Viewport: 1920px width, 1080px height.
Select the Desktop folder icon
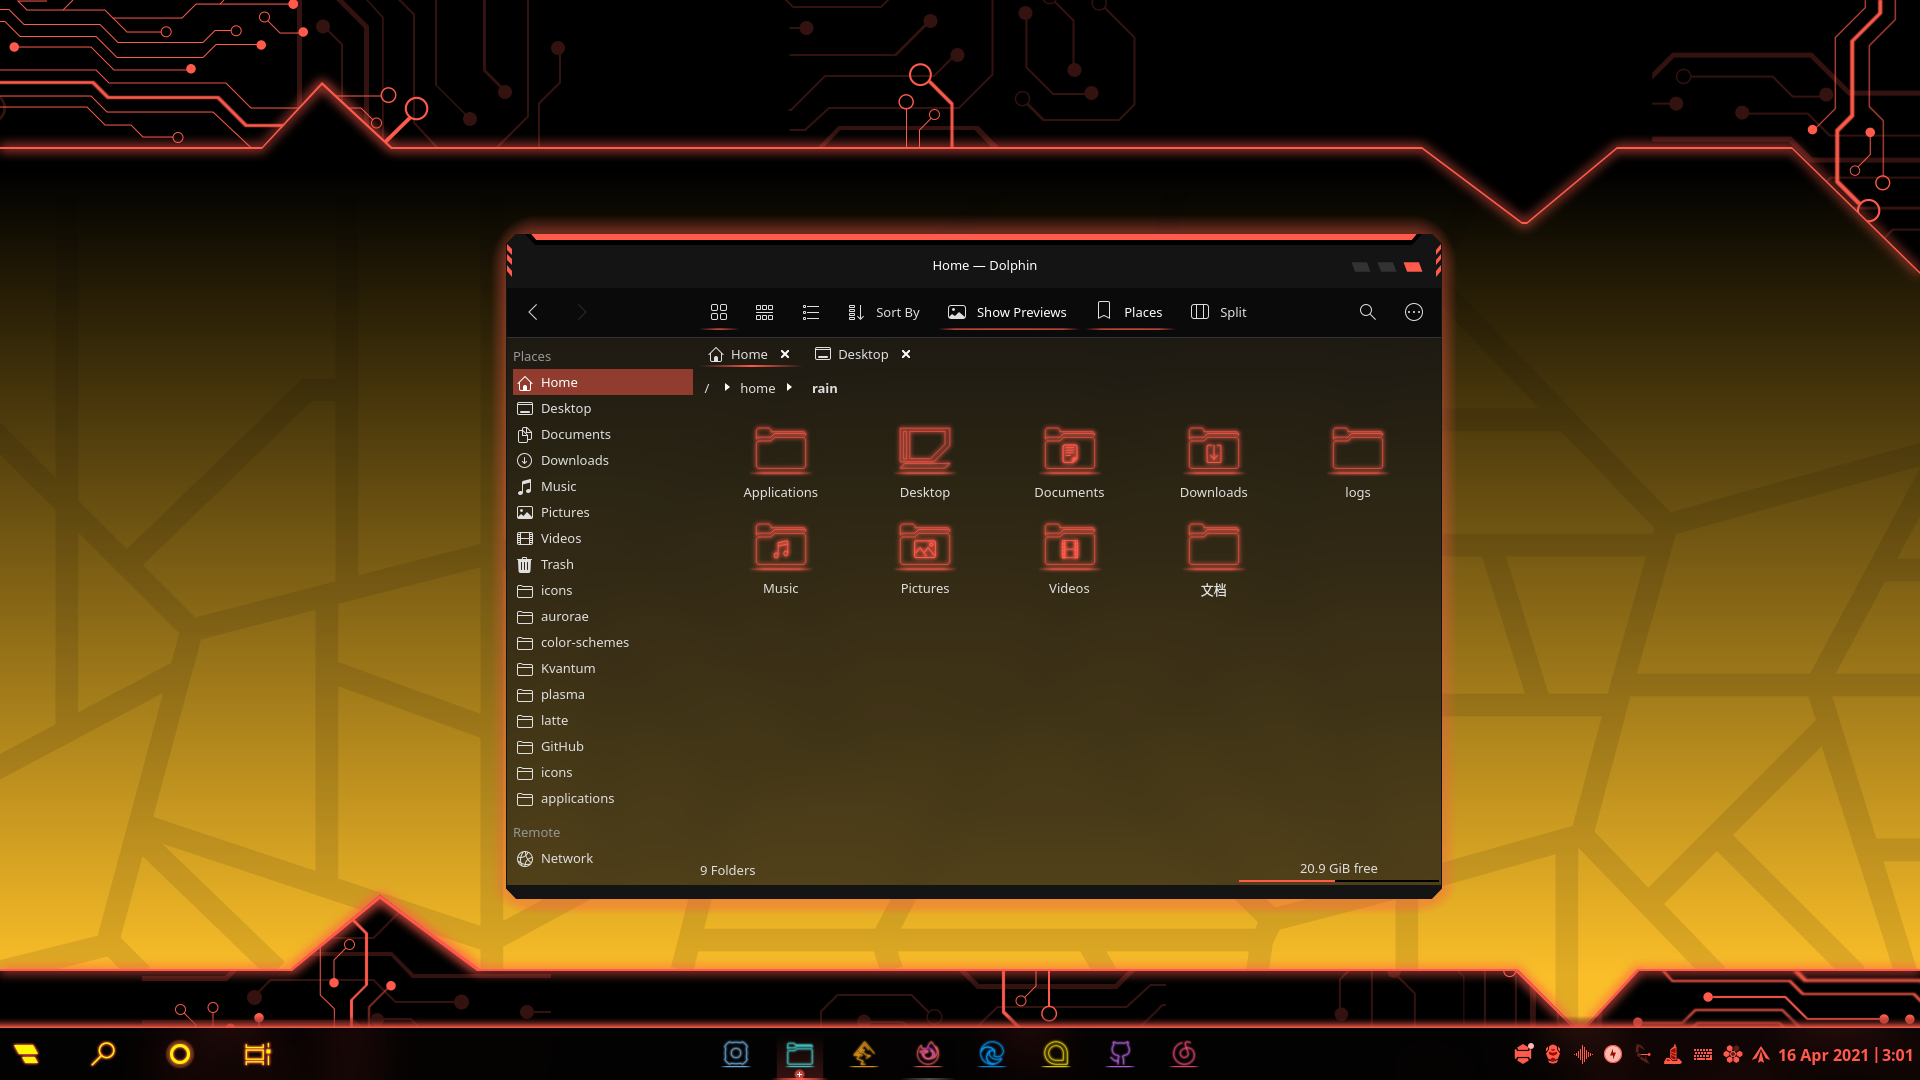(925, 450)
